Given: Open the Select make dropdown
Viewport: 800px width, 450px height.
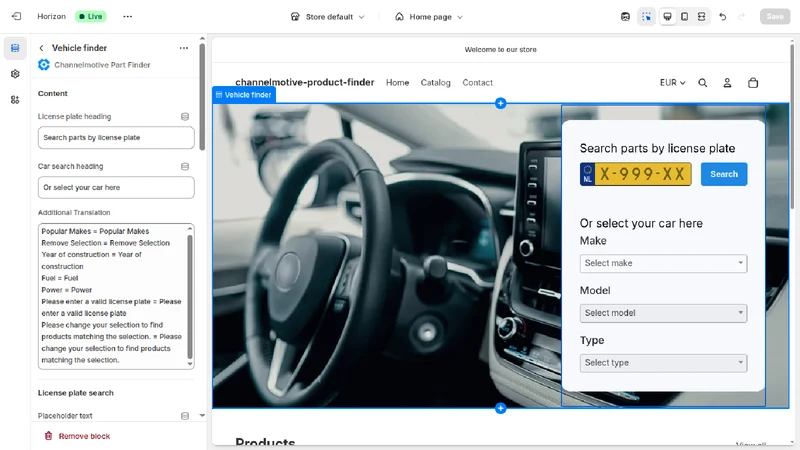Looking at the screenshot, I should pos(663,263).
